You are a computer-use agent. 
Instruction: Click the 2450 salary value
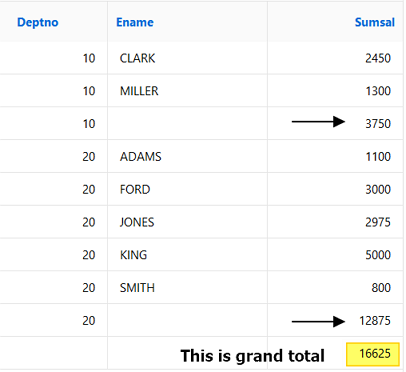pyautogui.click(x=378, y=58)
